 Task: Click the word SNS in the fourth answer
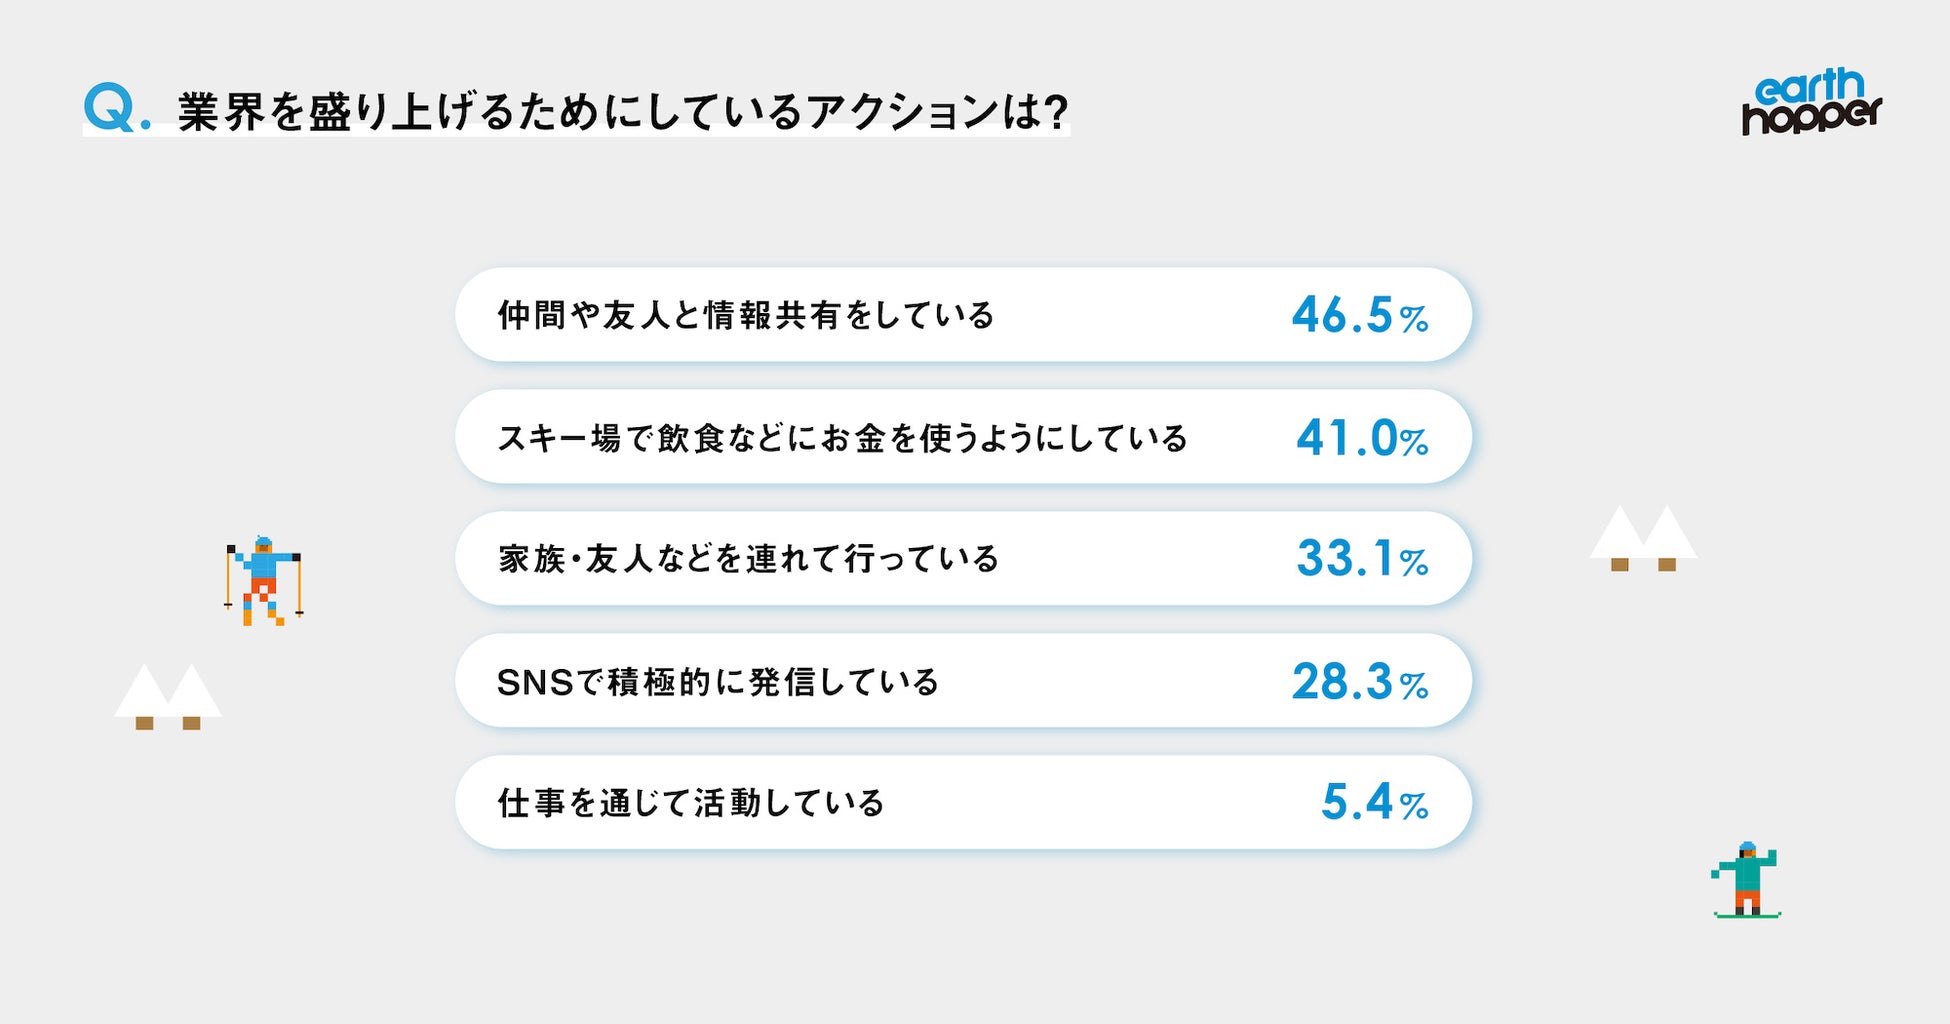coord(535,683)
